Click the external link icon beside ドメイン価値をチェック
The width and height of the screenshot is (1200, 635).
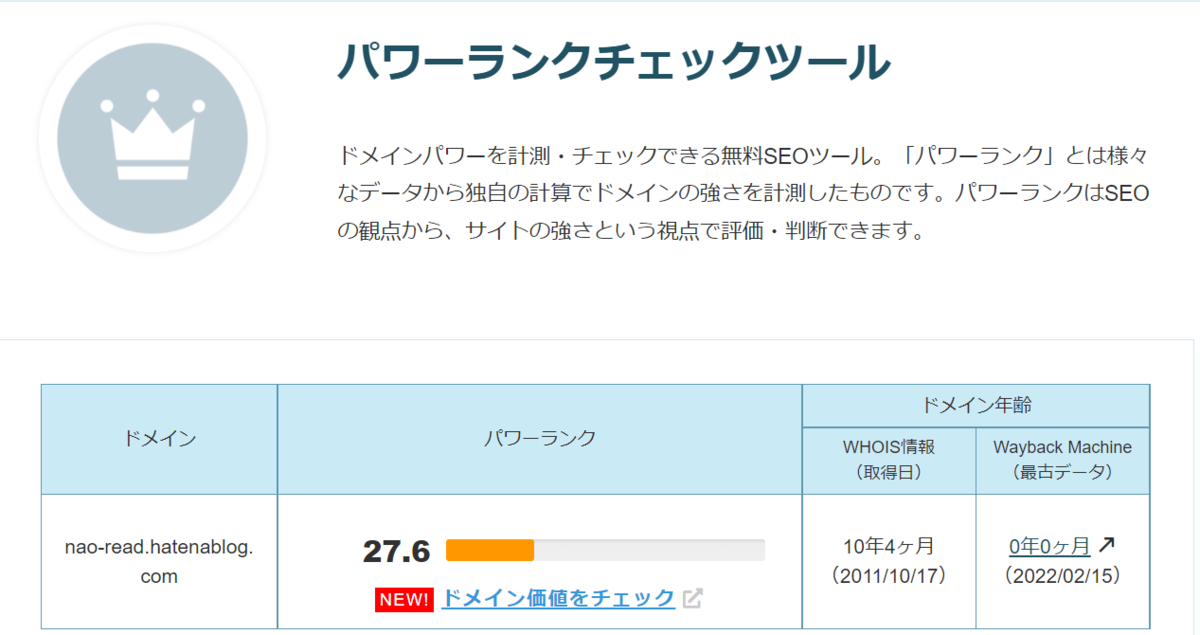pyautogui.click(x=693, y=598)
